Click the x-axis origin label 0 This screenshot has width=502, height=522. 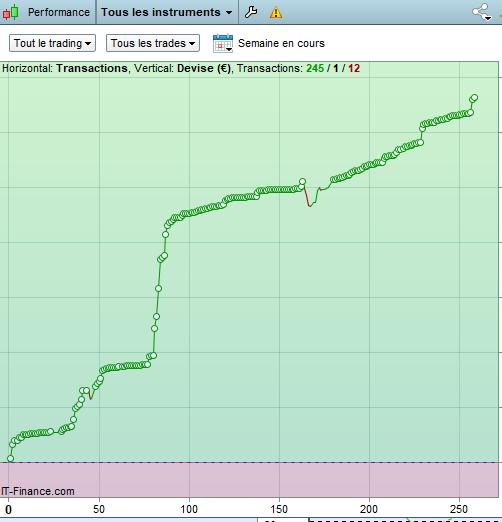(x=8, y=509)
